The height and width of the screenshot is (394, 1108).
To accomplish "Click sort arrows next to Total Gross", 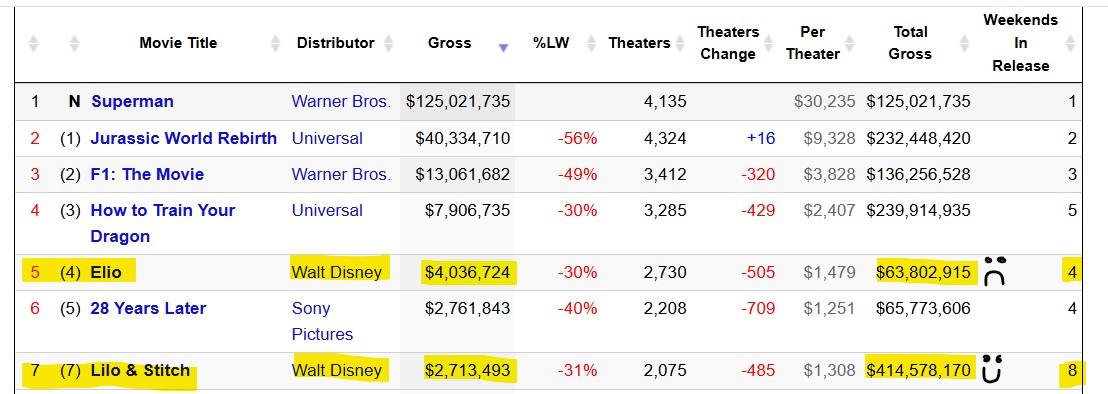I will pyautogui.click(x=965, y=44).
